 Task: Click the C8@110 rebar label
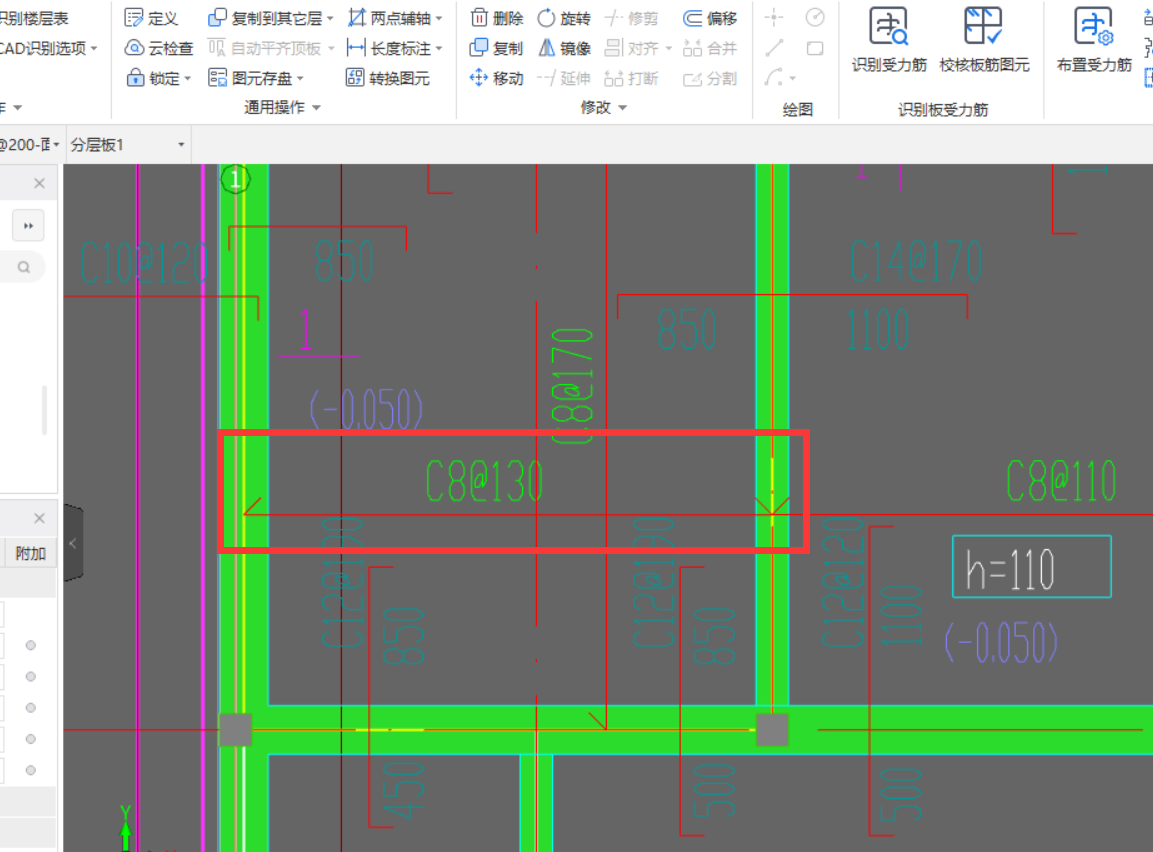coord(1061,482)
